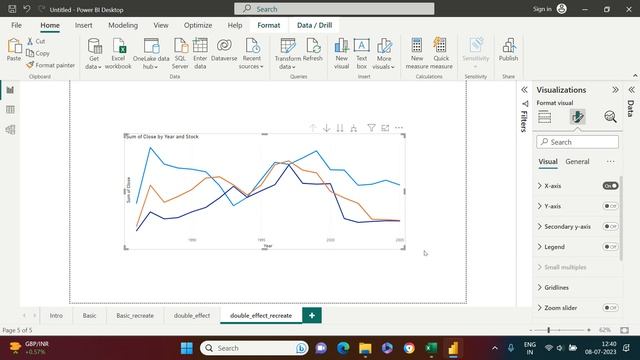Screen dimensions: 640x360
Task: Select the double_effect page tab
Action: click(192, 316)
